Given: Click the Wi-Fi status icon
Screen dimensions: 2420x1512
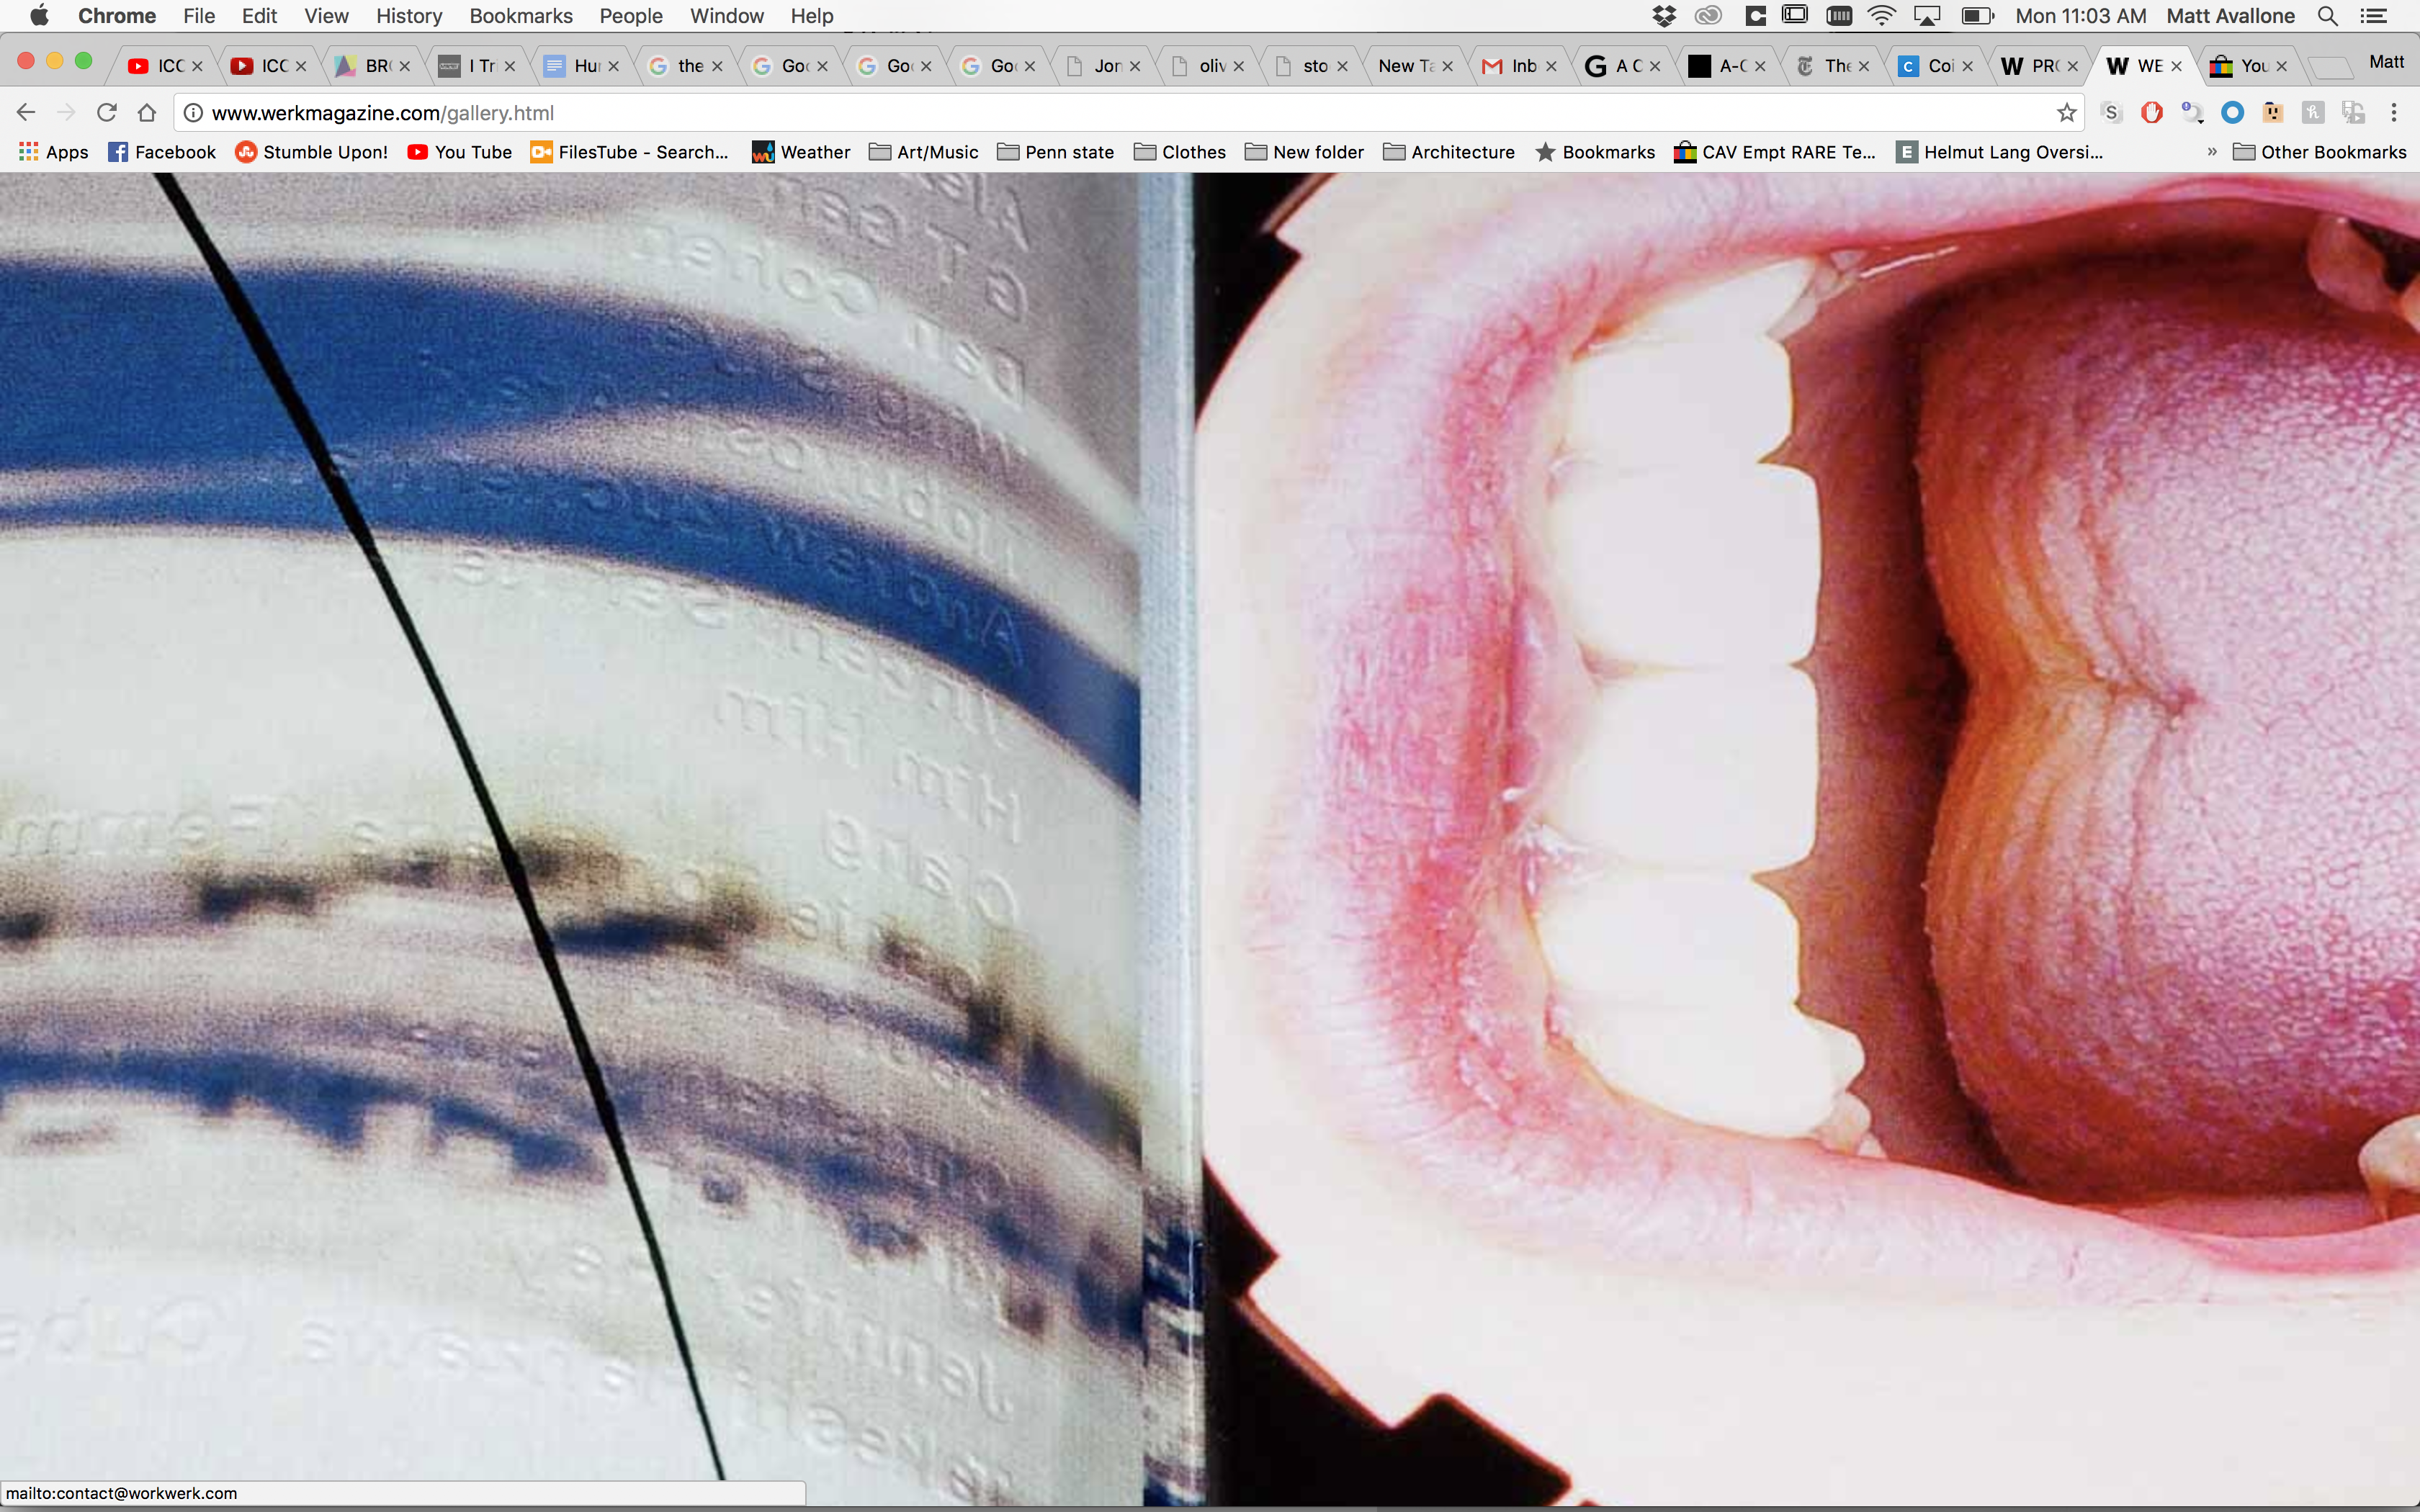Looking at the screenshot, I should pyautogui.click(x=1881, y=16).
